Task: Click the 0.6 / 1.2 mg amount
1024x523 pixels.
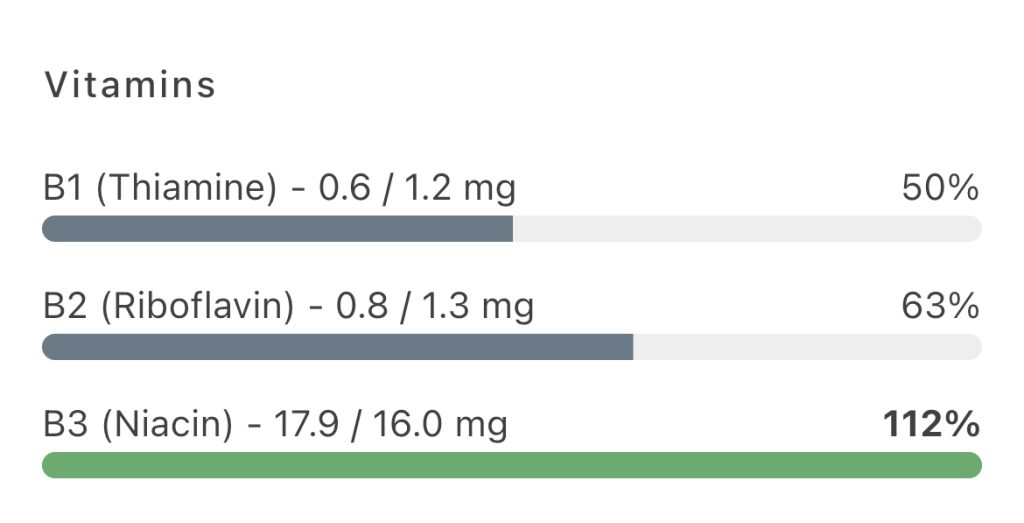Action: pos(417,189)
